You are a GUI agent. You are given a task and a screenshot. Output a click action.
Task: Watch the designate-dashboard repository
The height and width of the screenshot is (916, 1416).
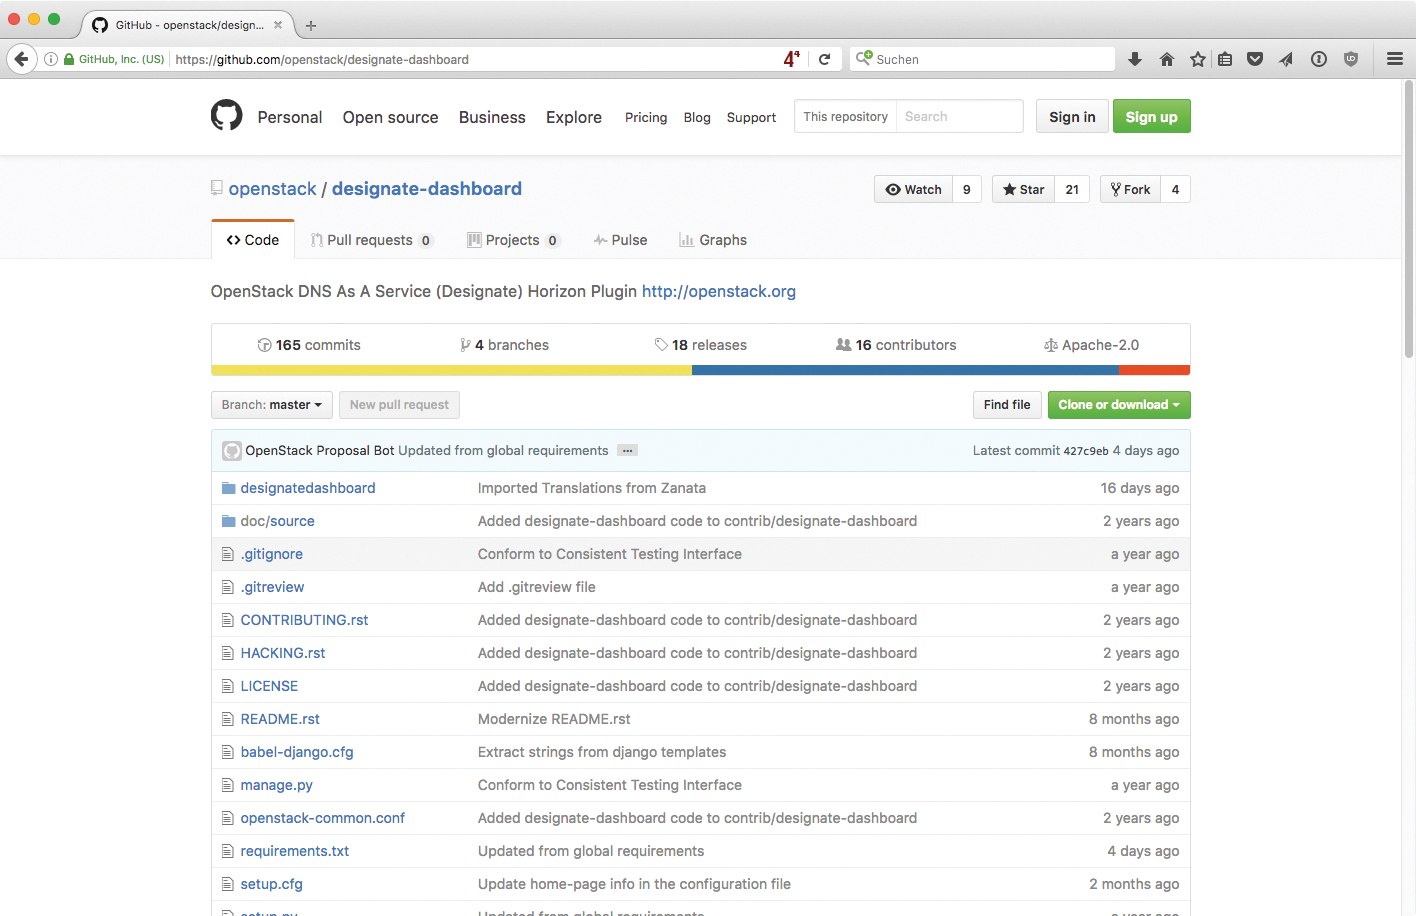tap(913, 189)
